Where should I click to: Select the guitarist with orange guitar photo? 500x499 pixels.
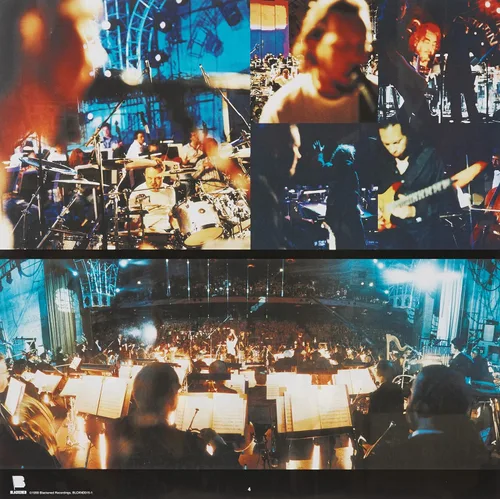pos(439,186)
